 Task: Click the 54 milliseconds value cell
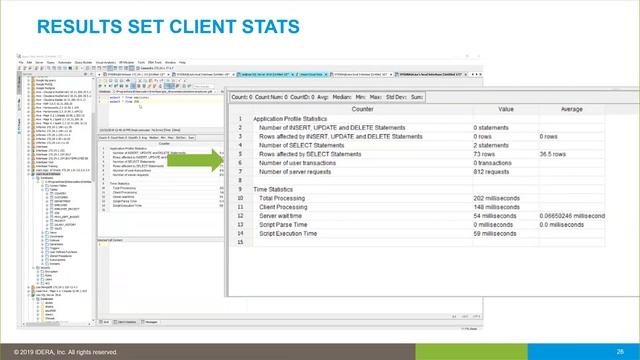506,216
